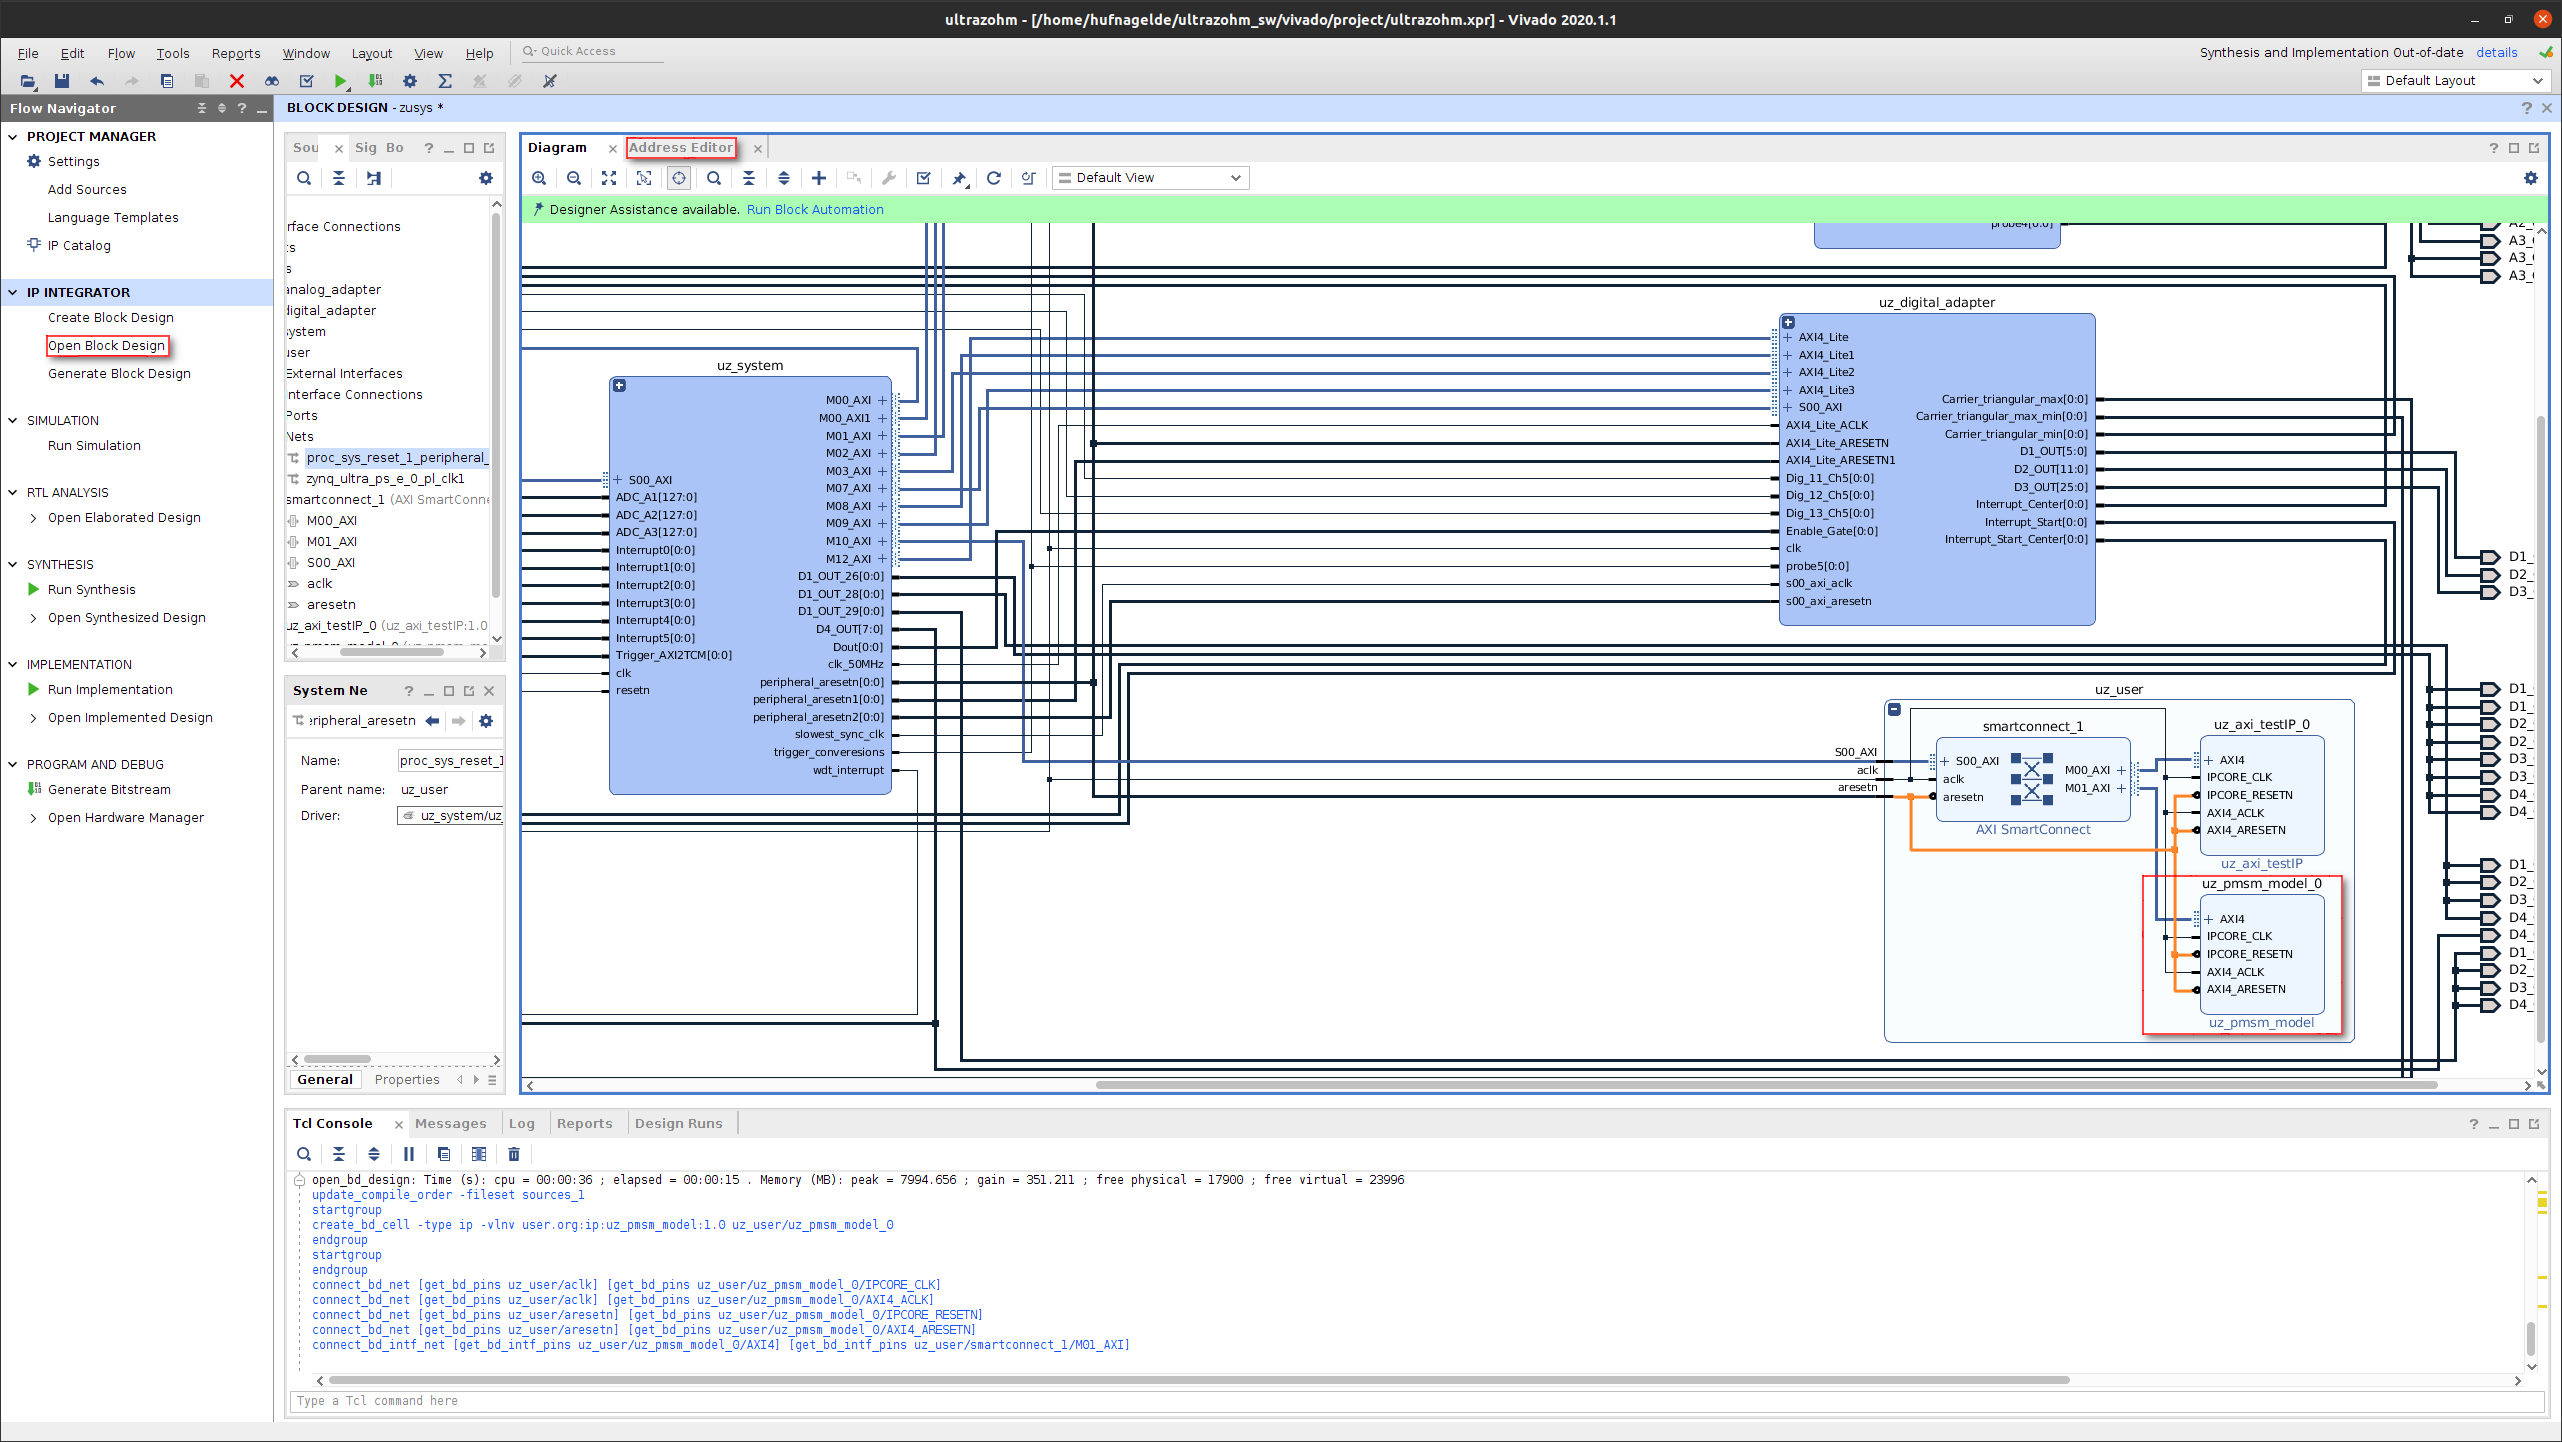Click the fit-to-window icon in diagram toolbar
Screen dimensions: 2562x1442
pos(609,176)
